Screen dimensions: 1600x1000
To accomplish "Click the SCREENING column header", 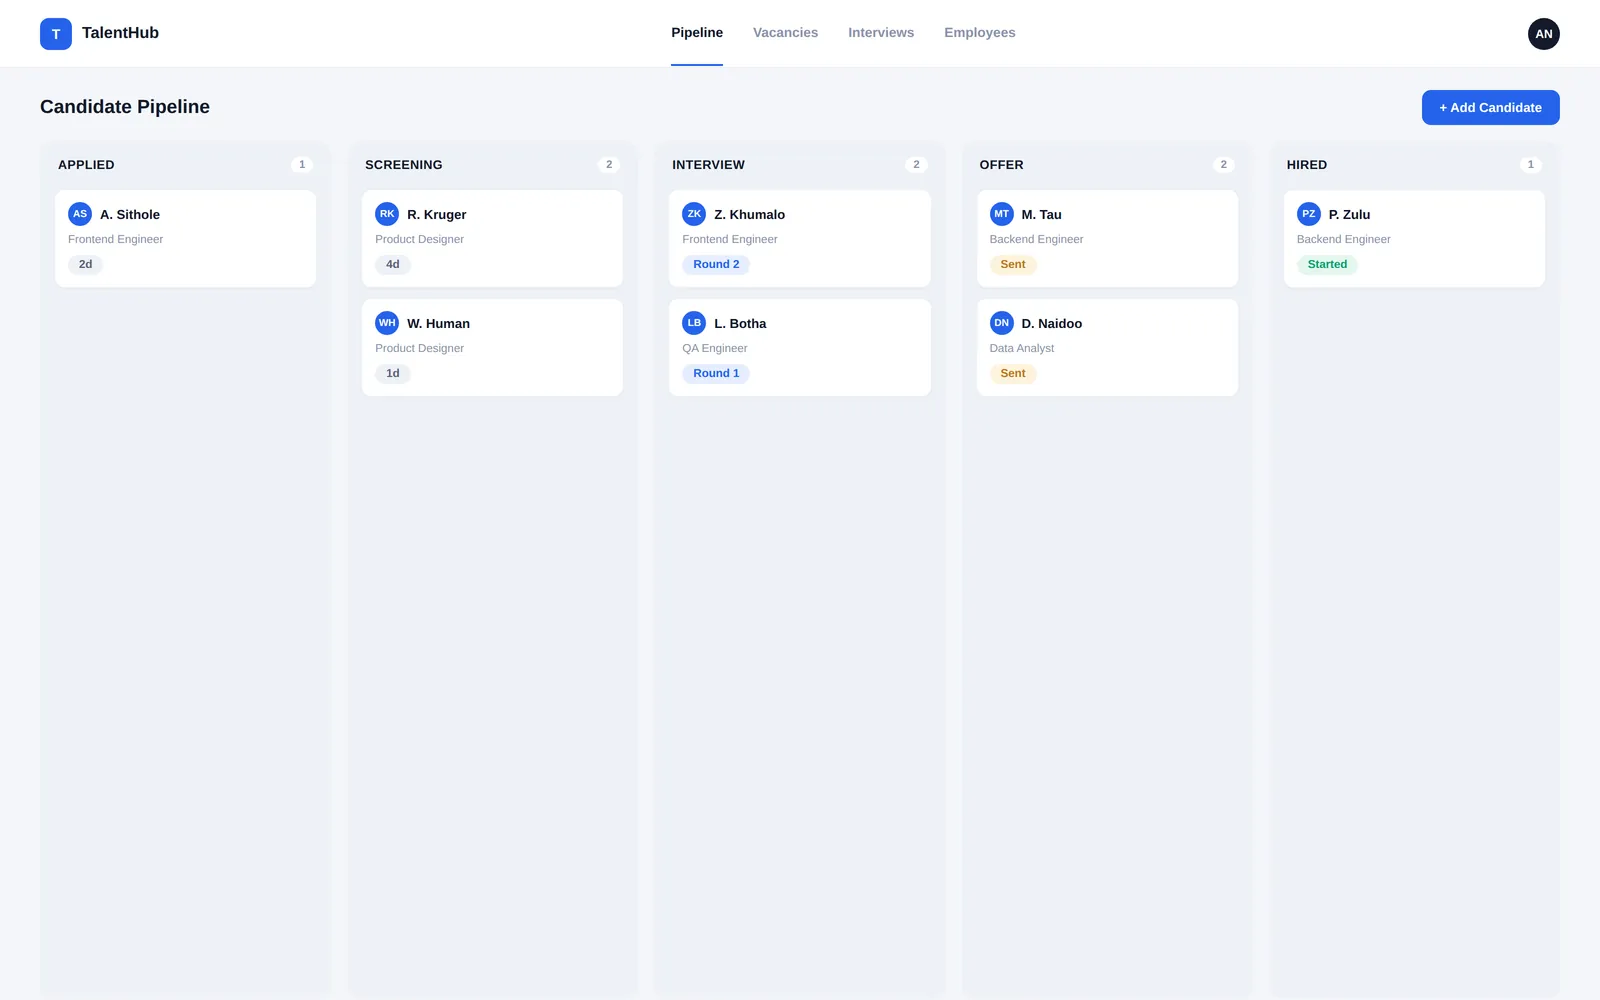I will coord(404,165).
